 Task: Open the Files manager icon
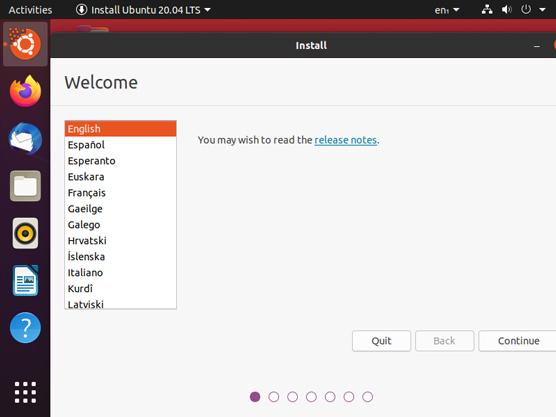click(25, 186)
